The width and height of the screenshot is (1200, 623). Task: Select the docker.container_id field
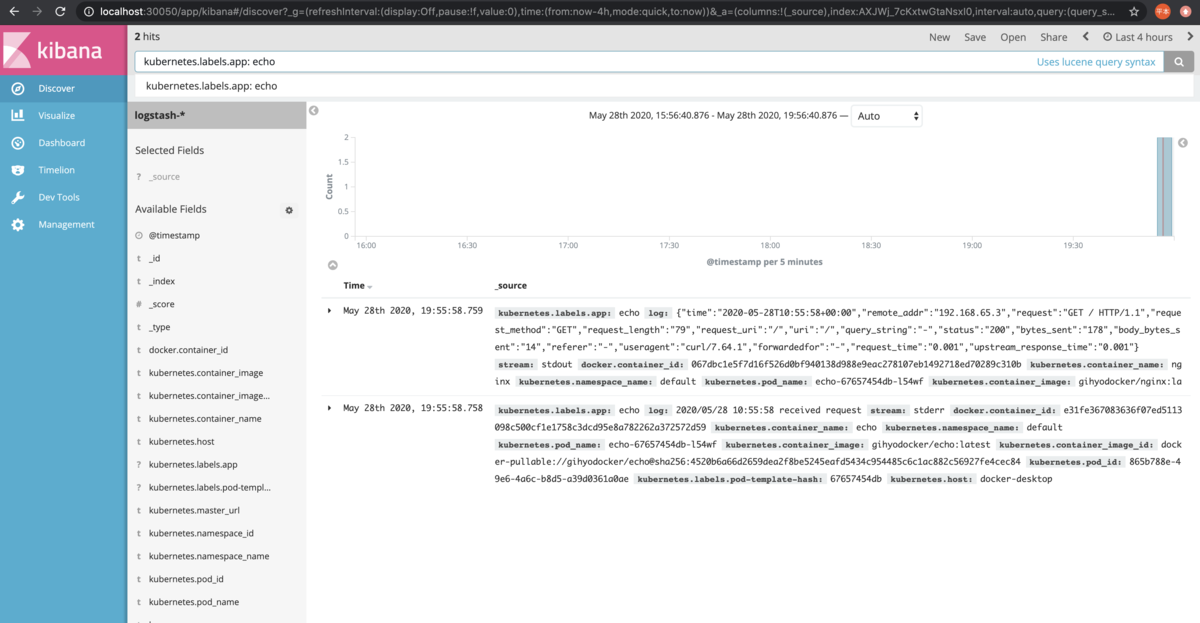[x=188, y=350]
